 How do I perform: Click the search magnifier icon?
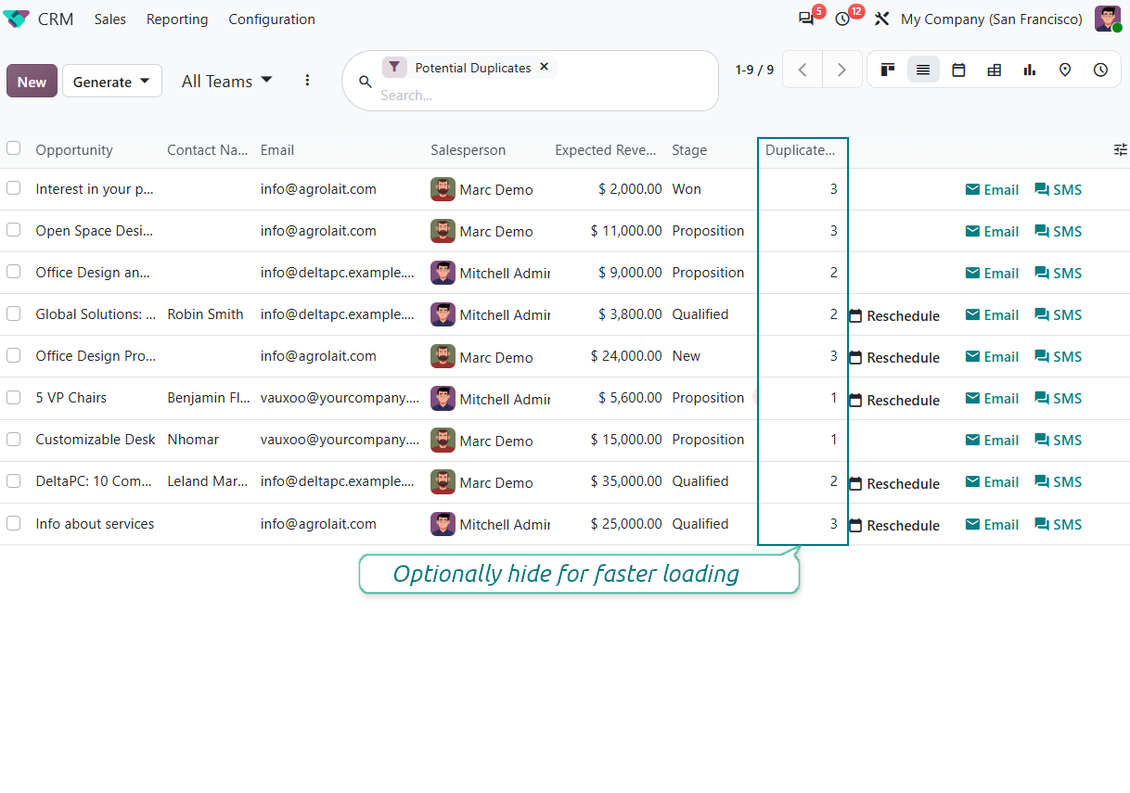pos(365,81)
